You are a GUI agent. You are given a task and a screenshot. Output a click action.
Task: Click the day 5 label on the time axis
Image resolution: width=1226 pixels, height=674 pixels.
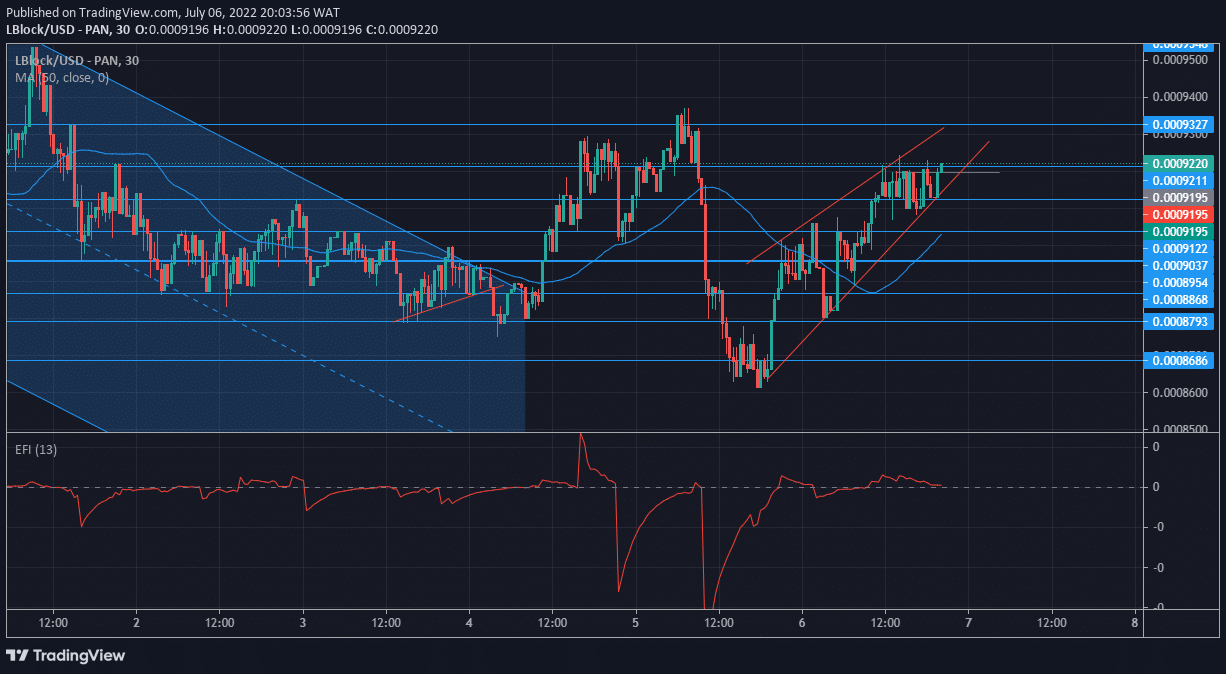coord(635,622)
